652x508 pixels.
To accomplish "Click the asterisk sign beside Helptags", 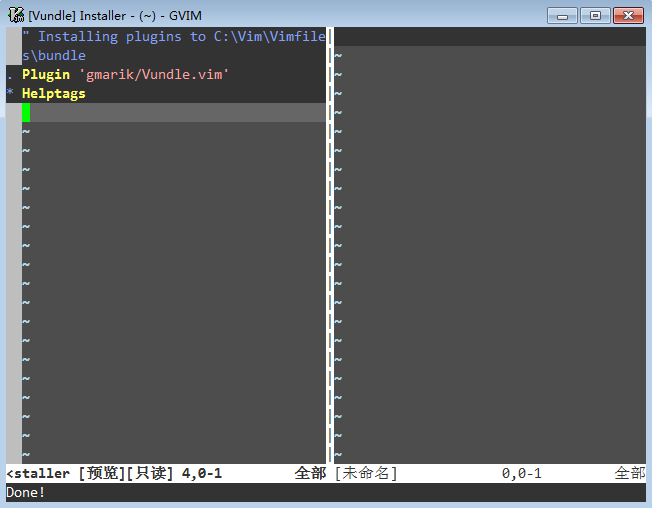I will pyautogui.click(x=10, y=92).
